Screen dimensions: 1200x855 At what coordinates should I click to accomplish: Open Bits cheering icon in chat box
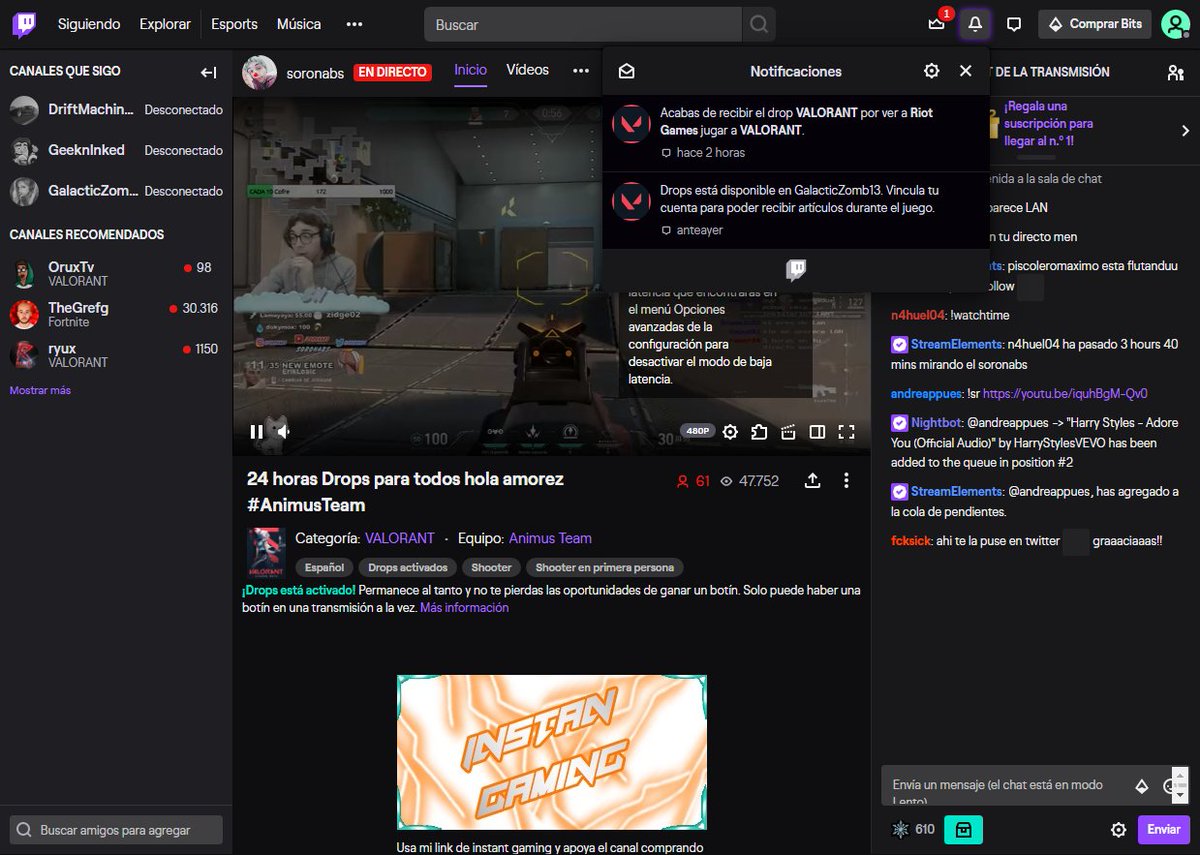[x=1142, y=786]
